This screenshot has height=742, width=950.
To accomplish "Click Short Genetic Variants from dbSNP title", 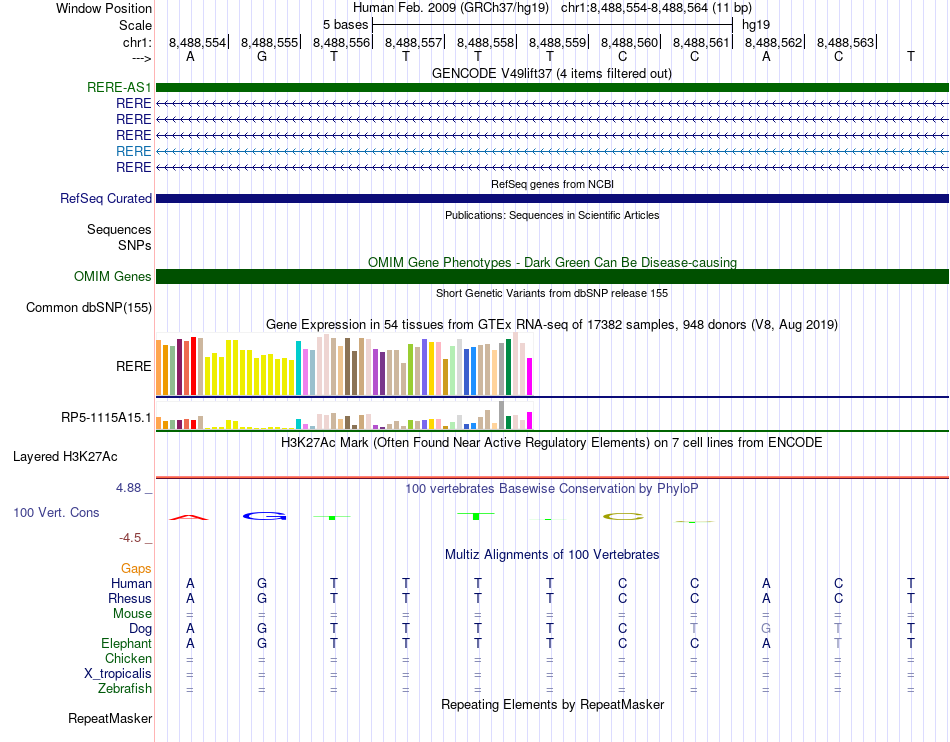I will pyautogui.click(x=552, y=293).
